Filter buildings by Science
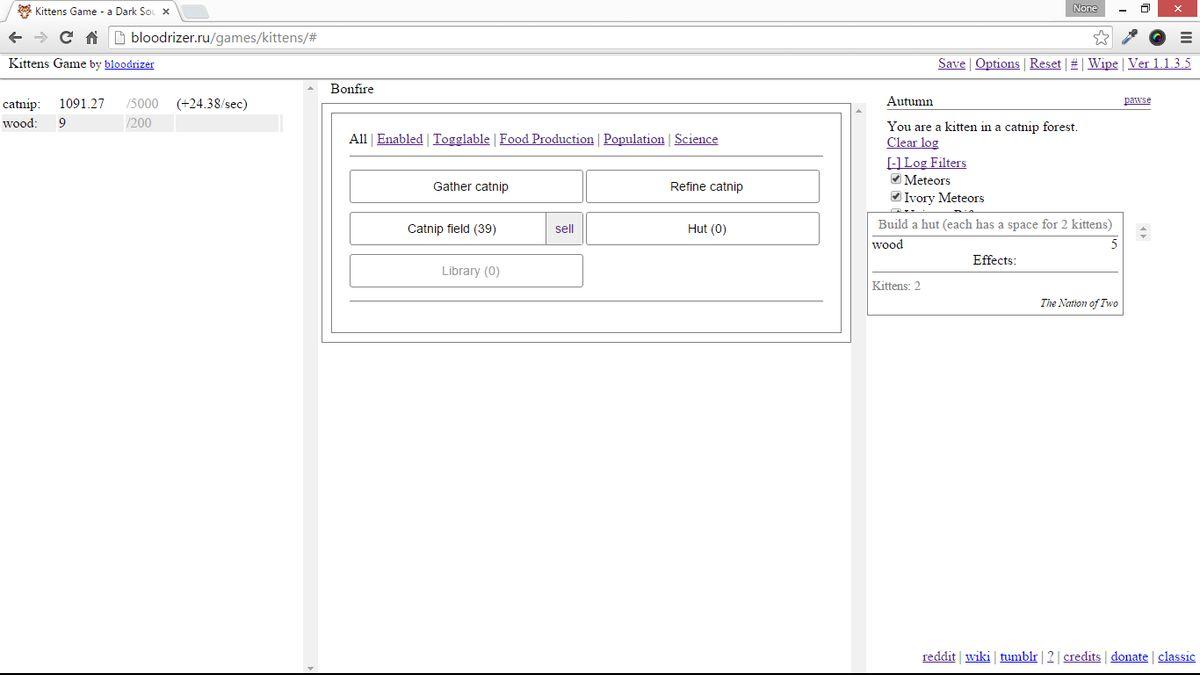 coord(696,139)
